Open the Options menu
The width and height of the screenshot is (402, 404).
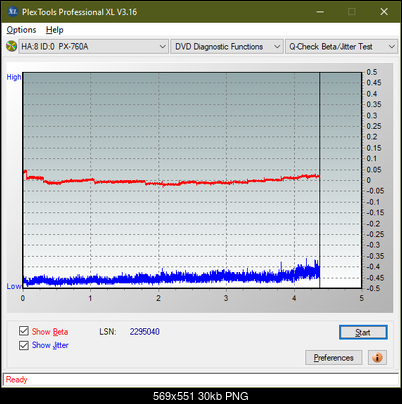[21, 30]
